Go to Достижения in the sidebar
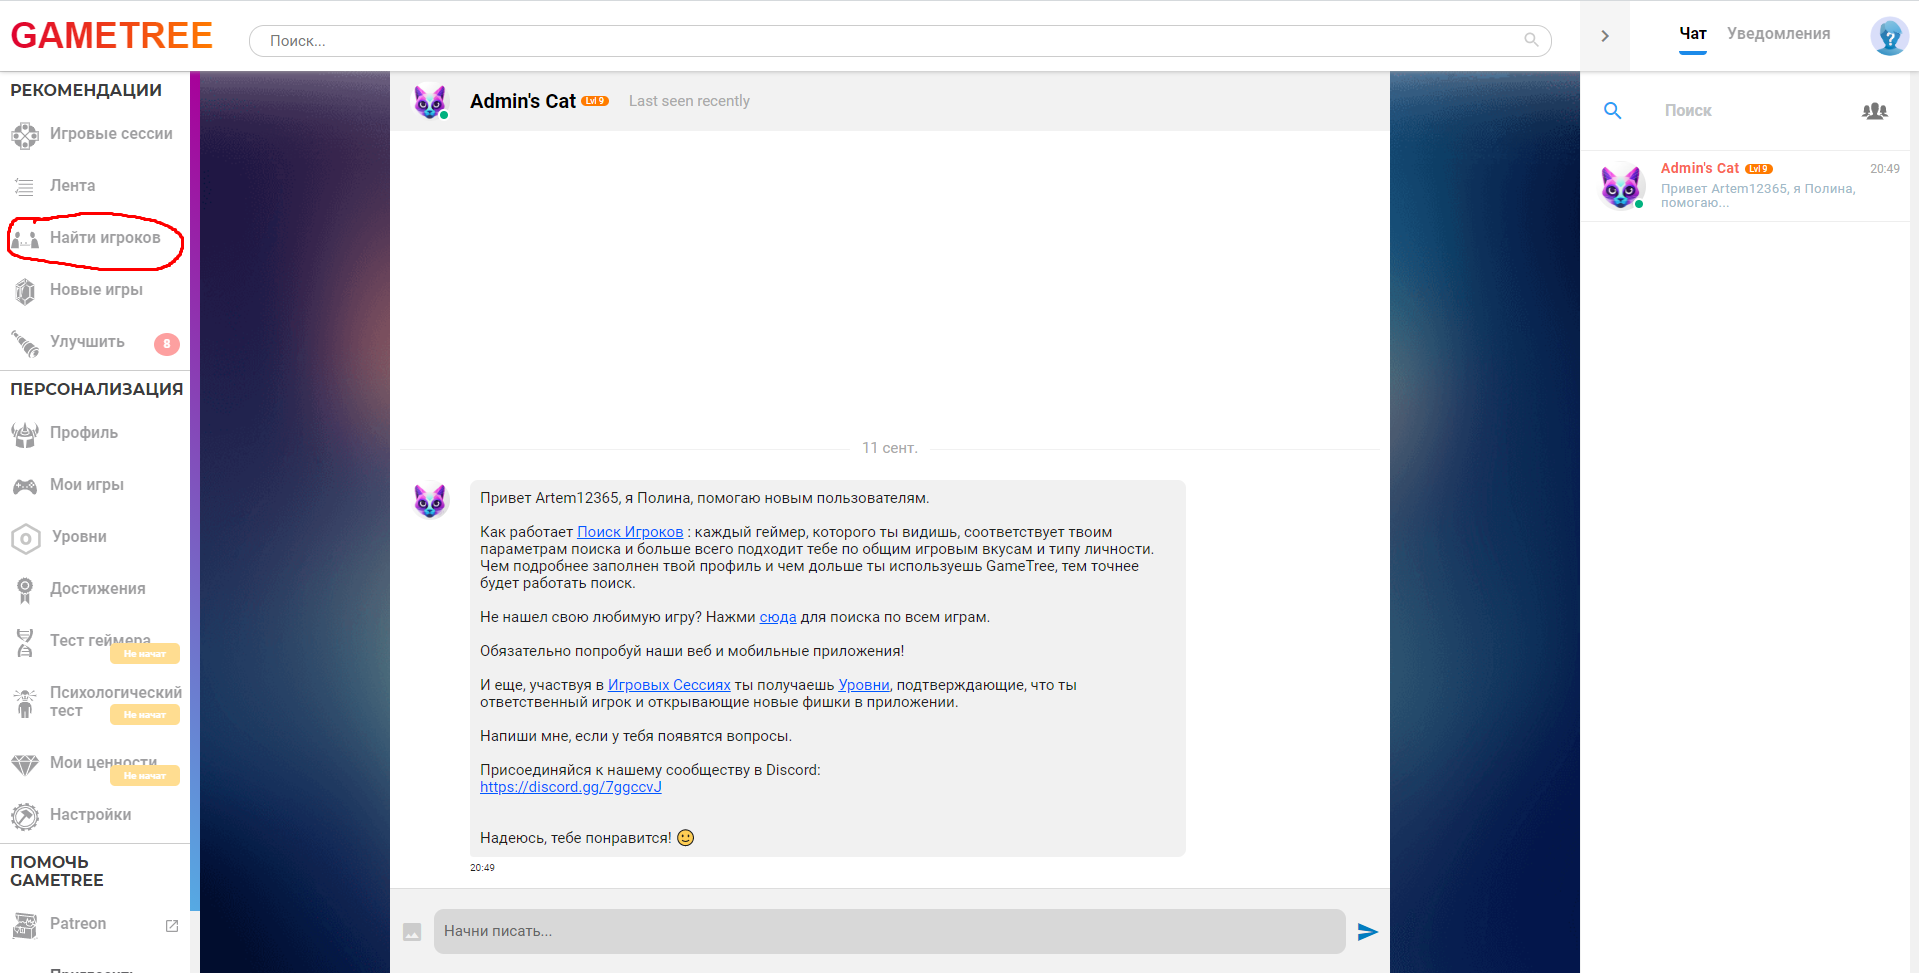This screenshot has height=973, width=1919. coord(97,589)
